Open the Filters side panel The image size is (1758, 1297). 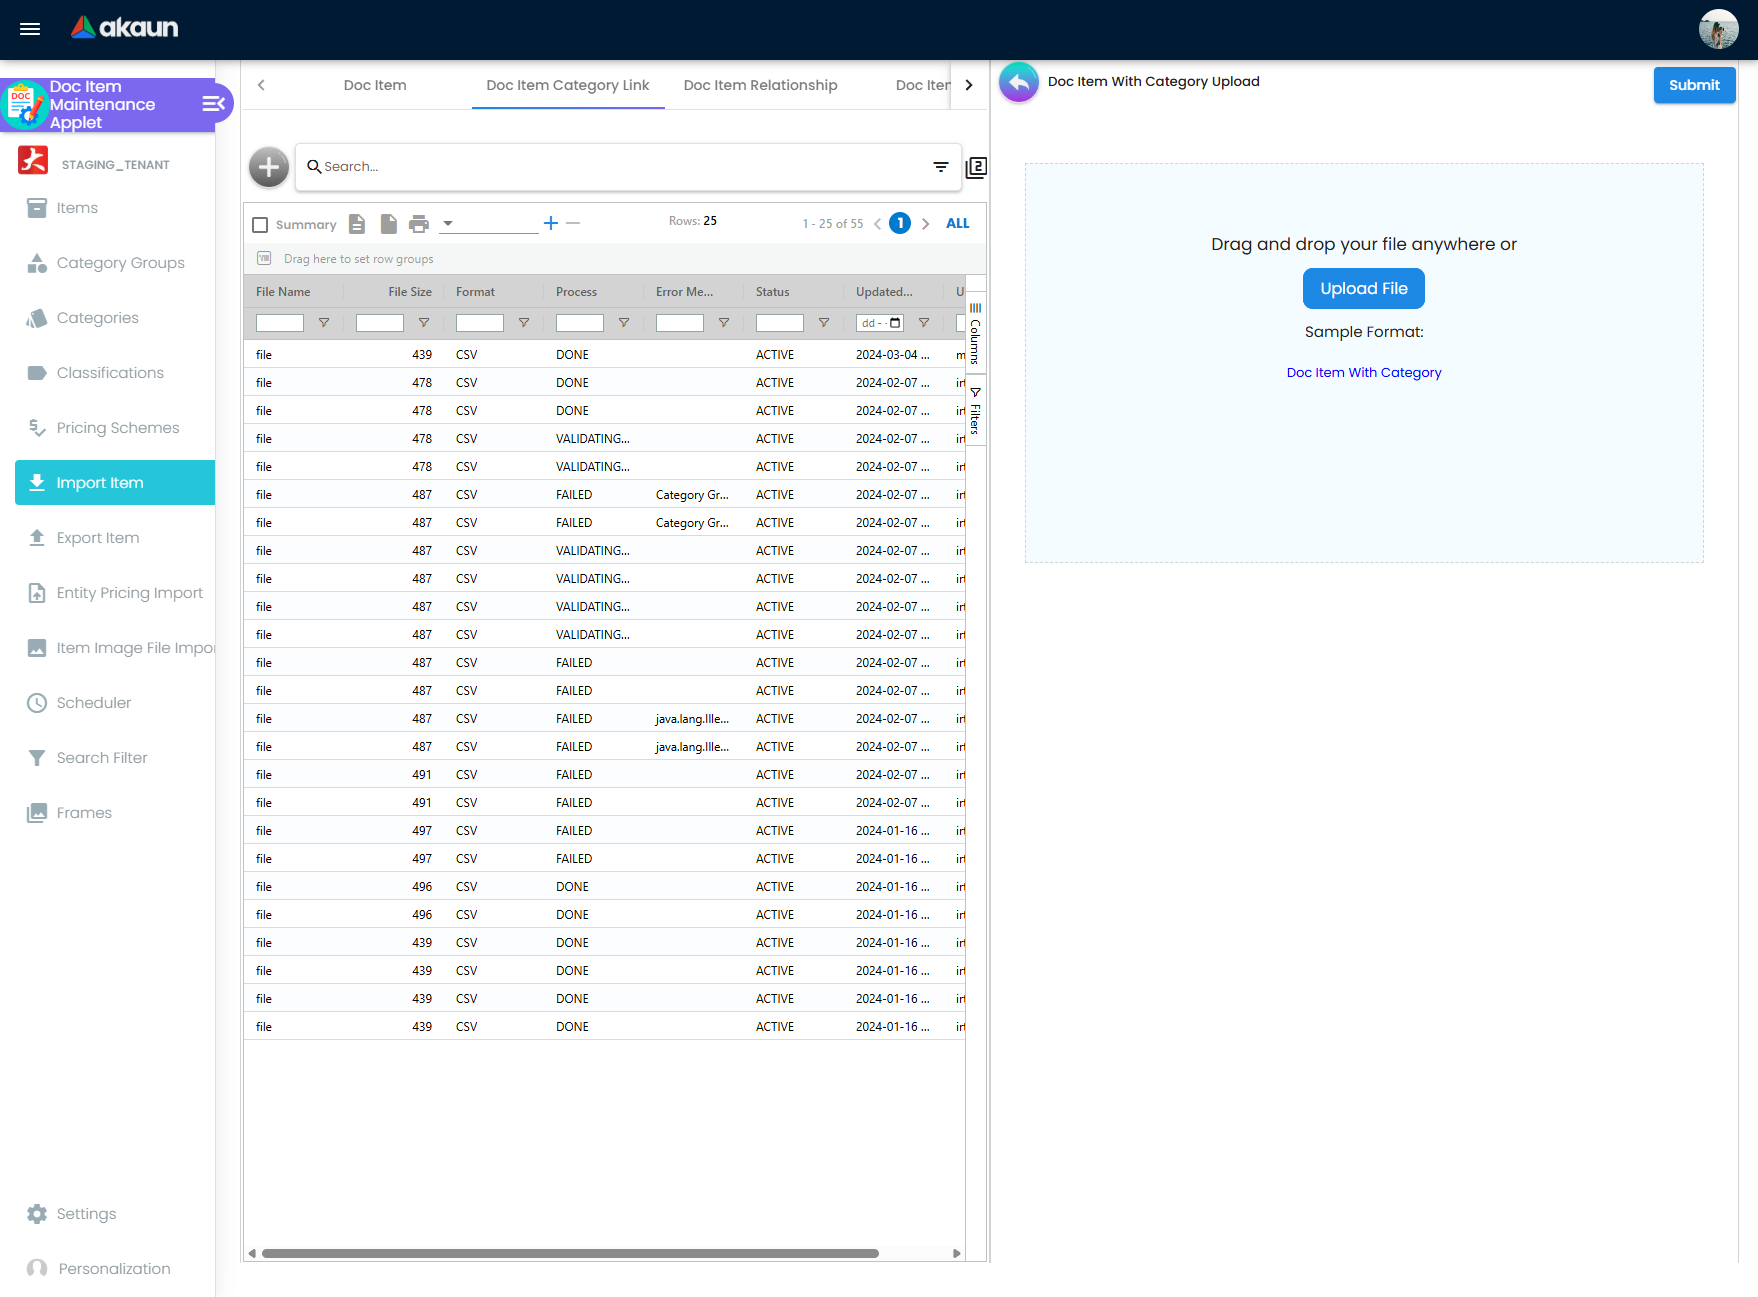(x=975, y=411)
